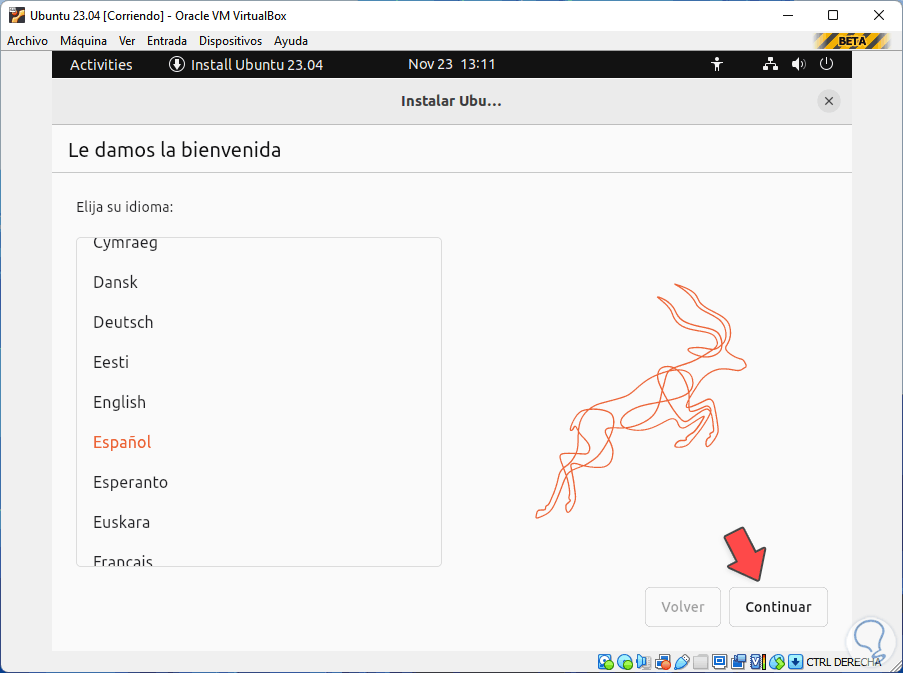This screenshot has width=903, height=673.
Task: Click the display status icon
Action: (720, 662)
